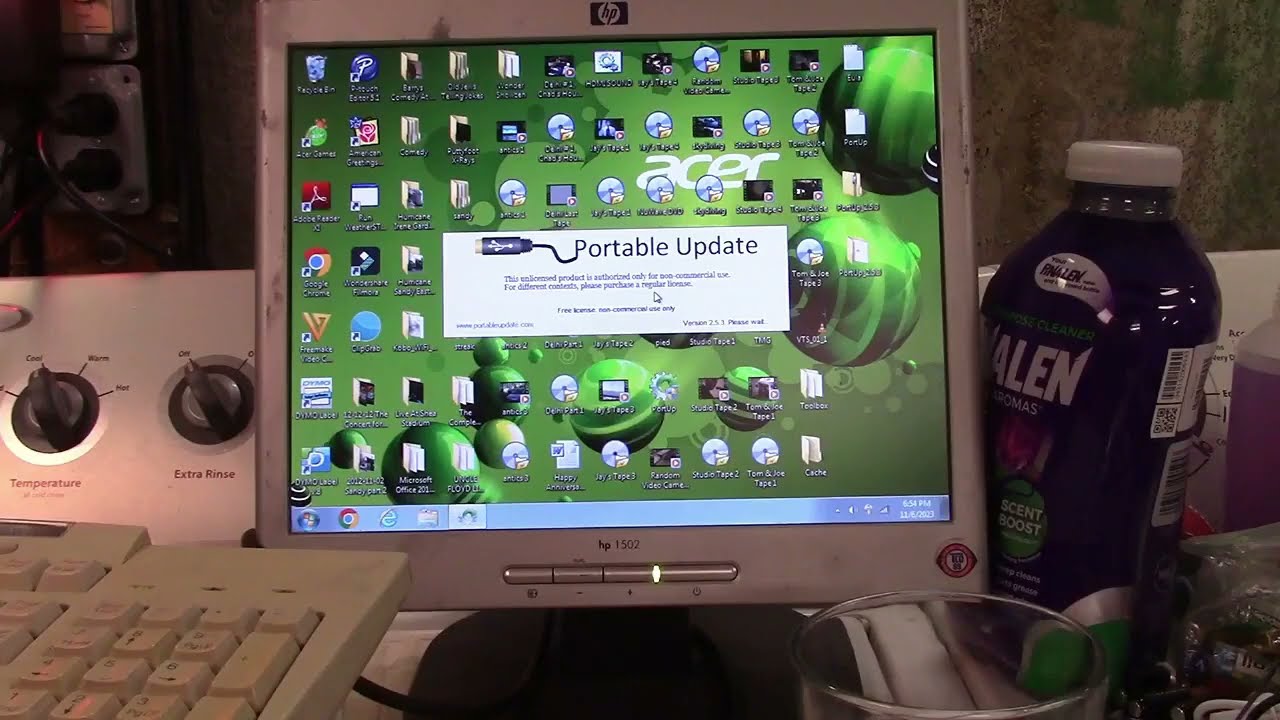Open the taskbar clock showing 6:54 PM

click(x=917, y=507)
